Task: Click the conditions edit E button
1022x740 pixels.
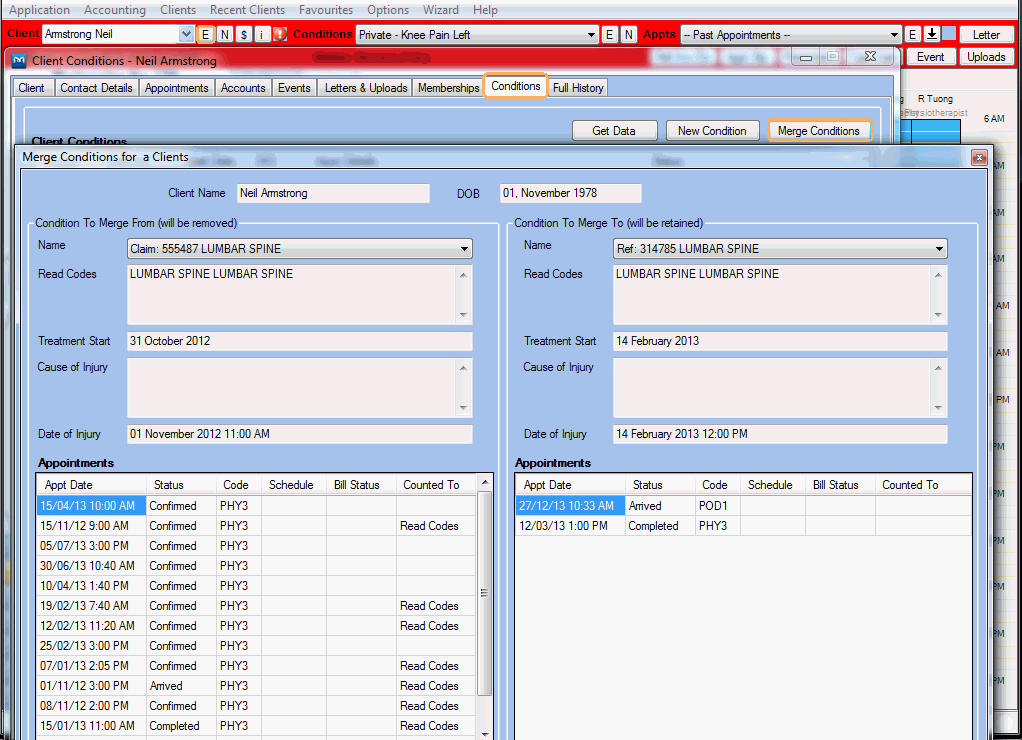Action: (609, 35)
